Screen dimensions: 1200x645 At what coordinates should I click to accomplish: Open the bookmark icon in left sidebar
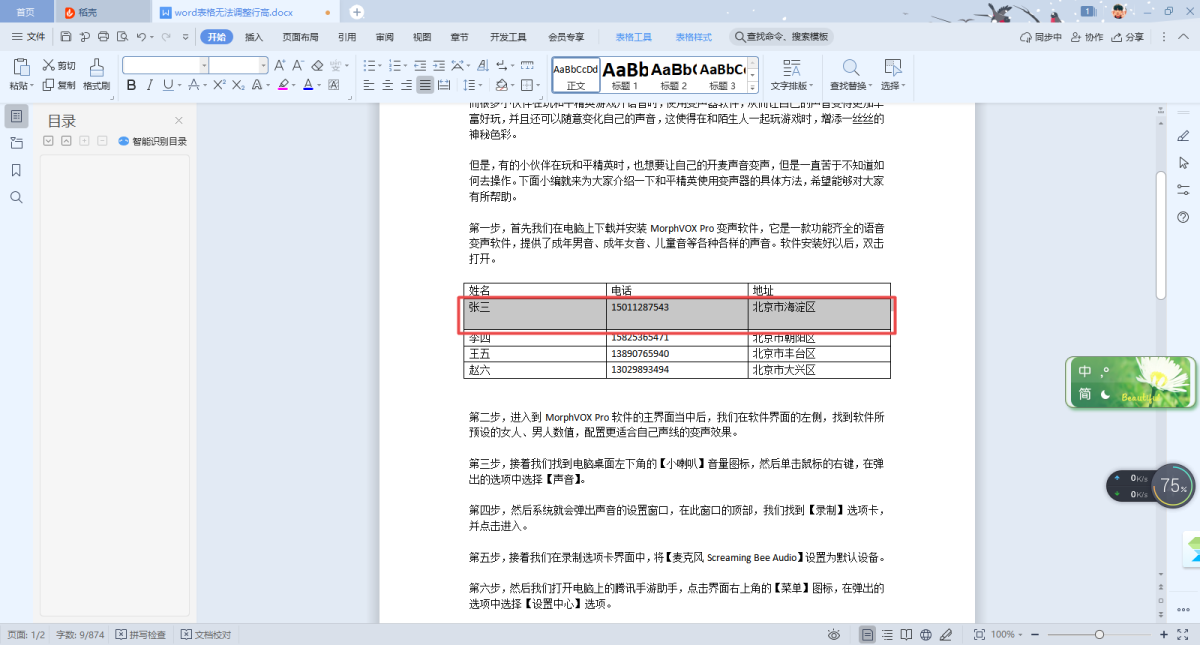[16, 171]
